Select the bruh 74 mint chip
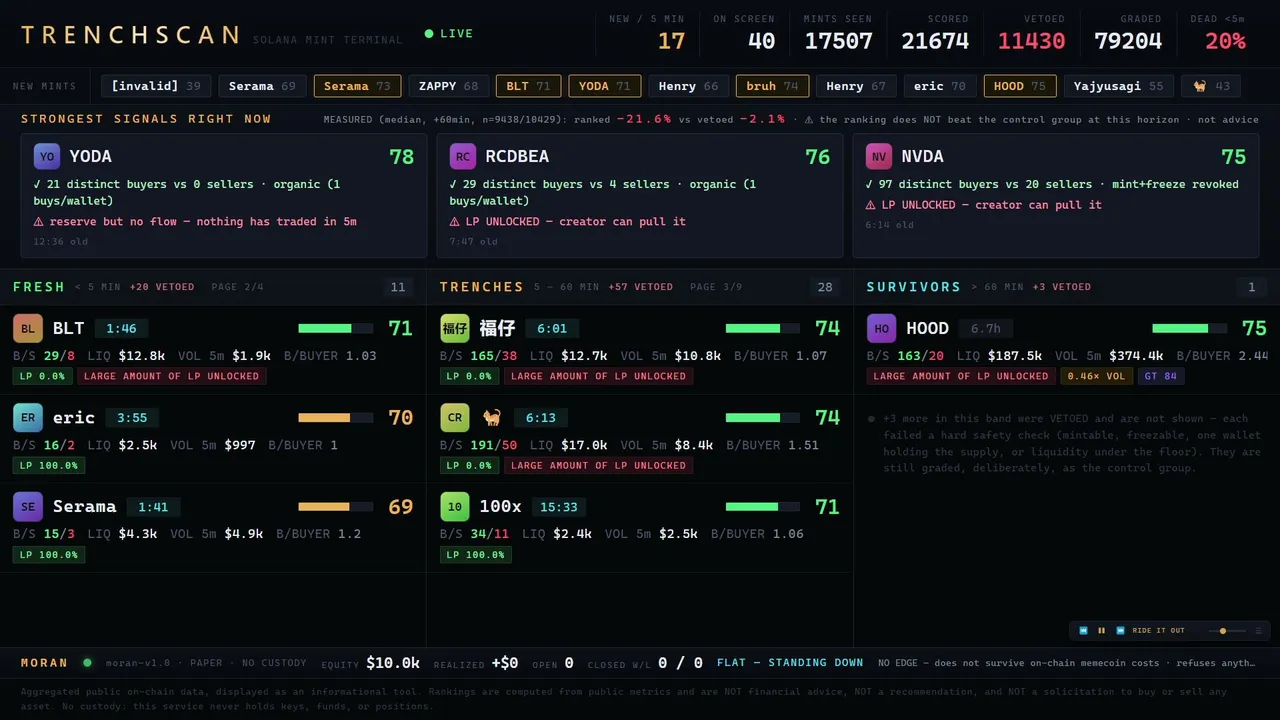This screenshot has height=720, width=1280. coord(772,86)
